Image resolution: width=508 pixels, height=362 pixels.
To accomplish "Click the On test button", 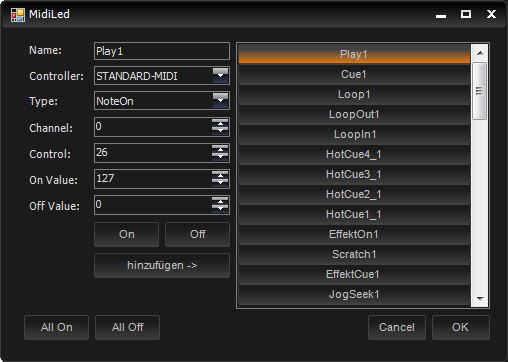I will (127, 234).
